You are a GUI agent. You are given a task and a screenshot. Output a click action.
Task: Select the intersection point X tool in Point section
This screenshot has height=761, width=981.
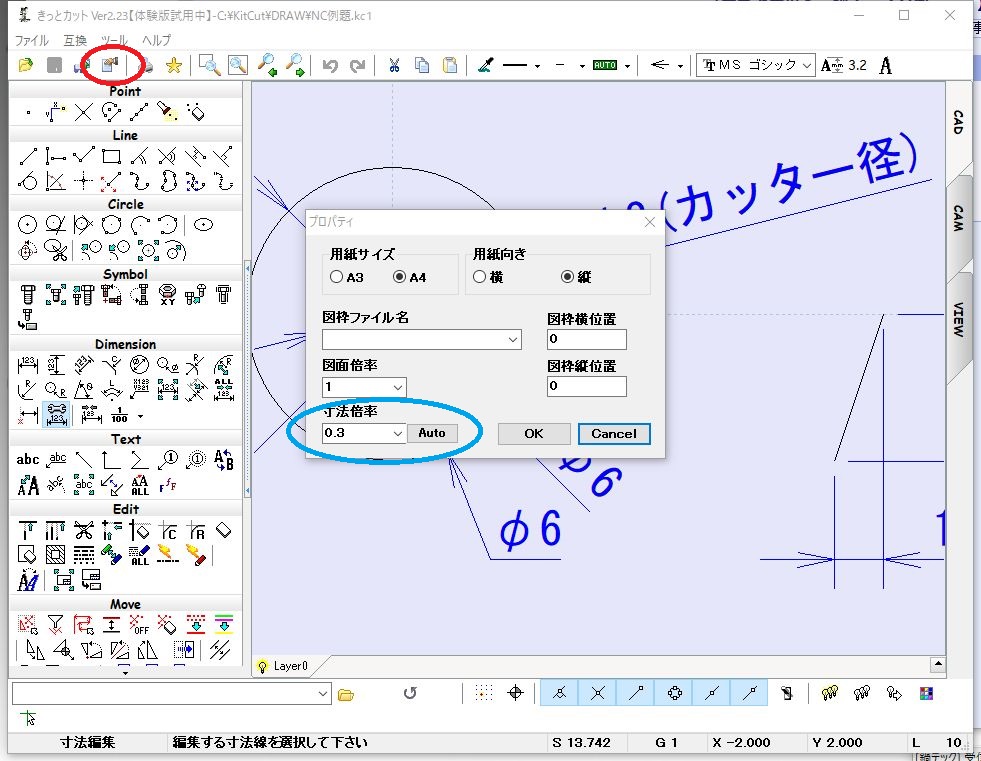point(83,113)
